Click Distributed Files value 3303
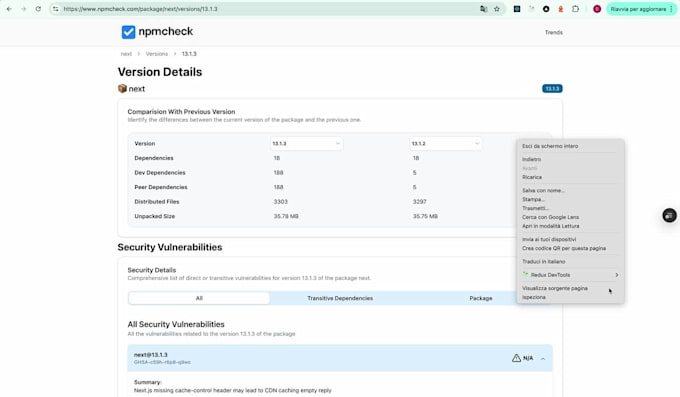This screenshot has height=397, width=680. (x=281, y=202)
